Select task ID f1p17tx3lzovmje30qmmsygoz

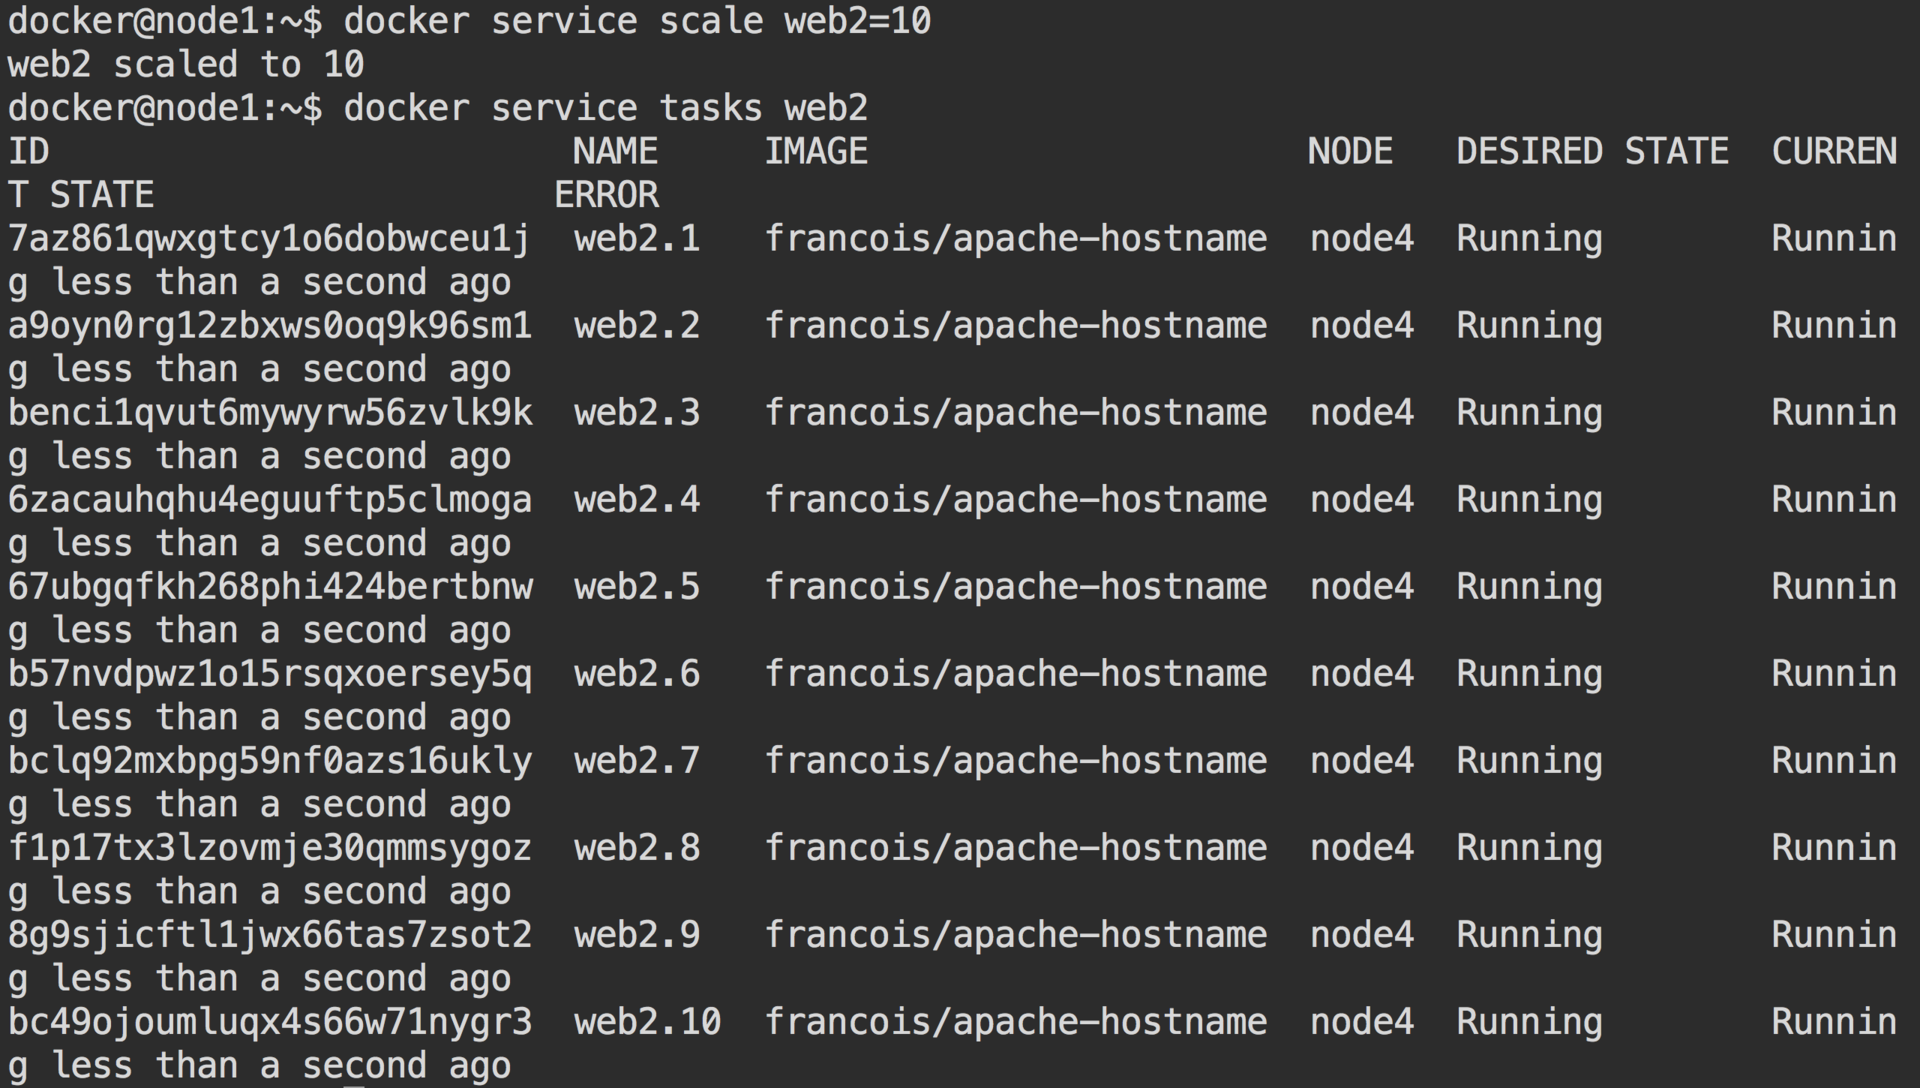coord(270,848)
